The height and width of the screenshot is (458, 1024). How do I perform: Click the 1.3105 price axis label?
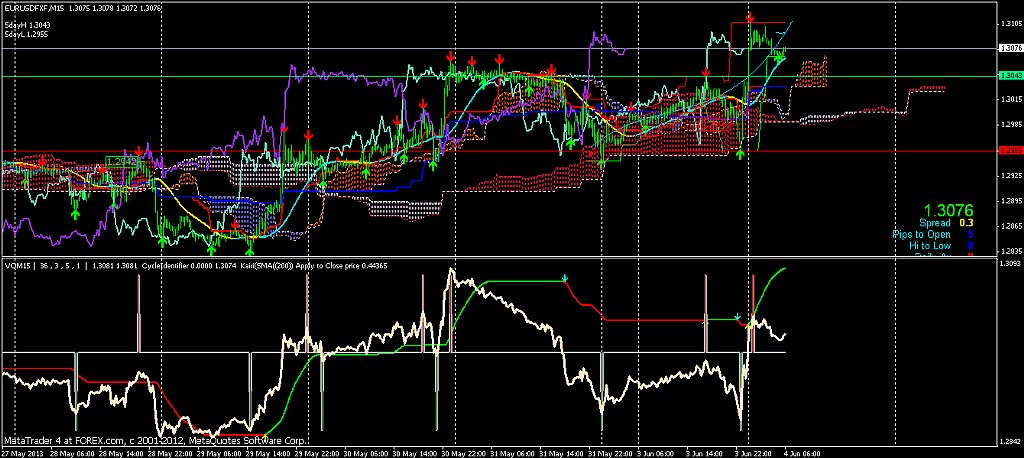[1011, 24]
